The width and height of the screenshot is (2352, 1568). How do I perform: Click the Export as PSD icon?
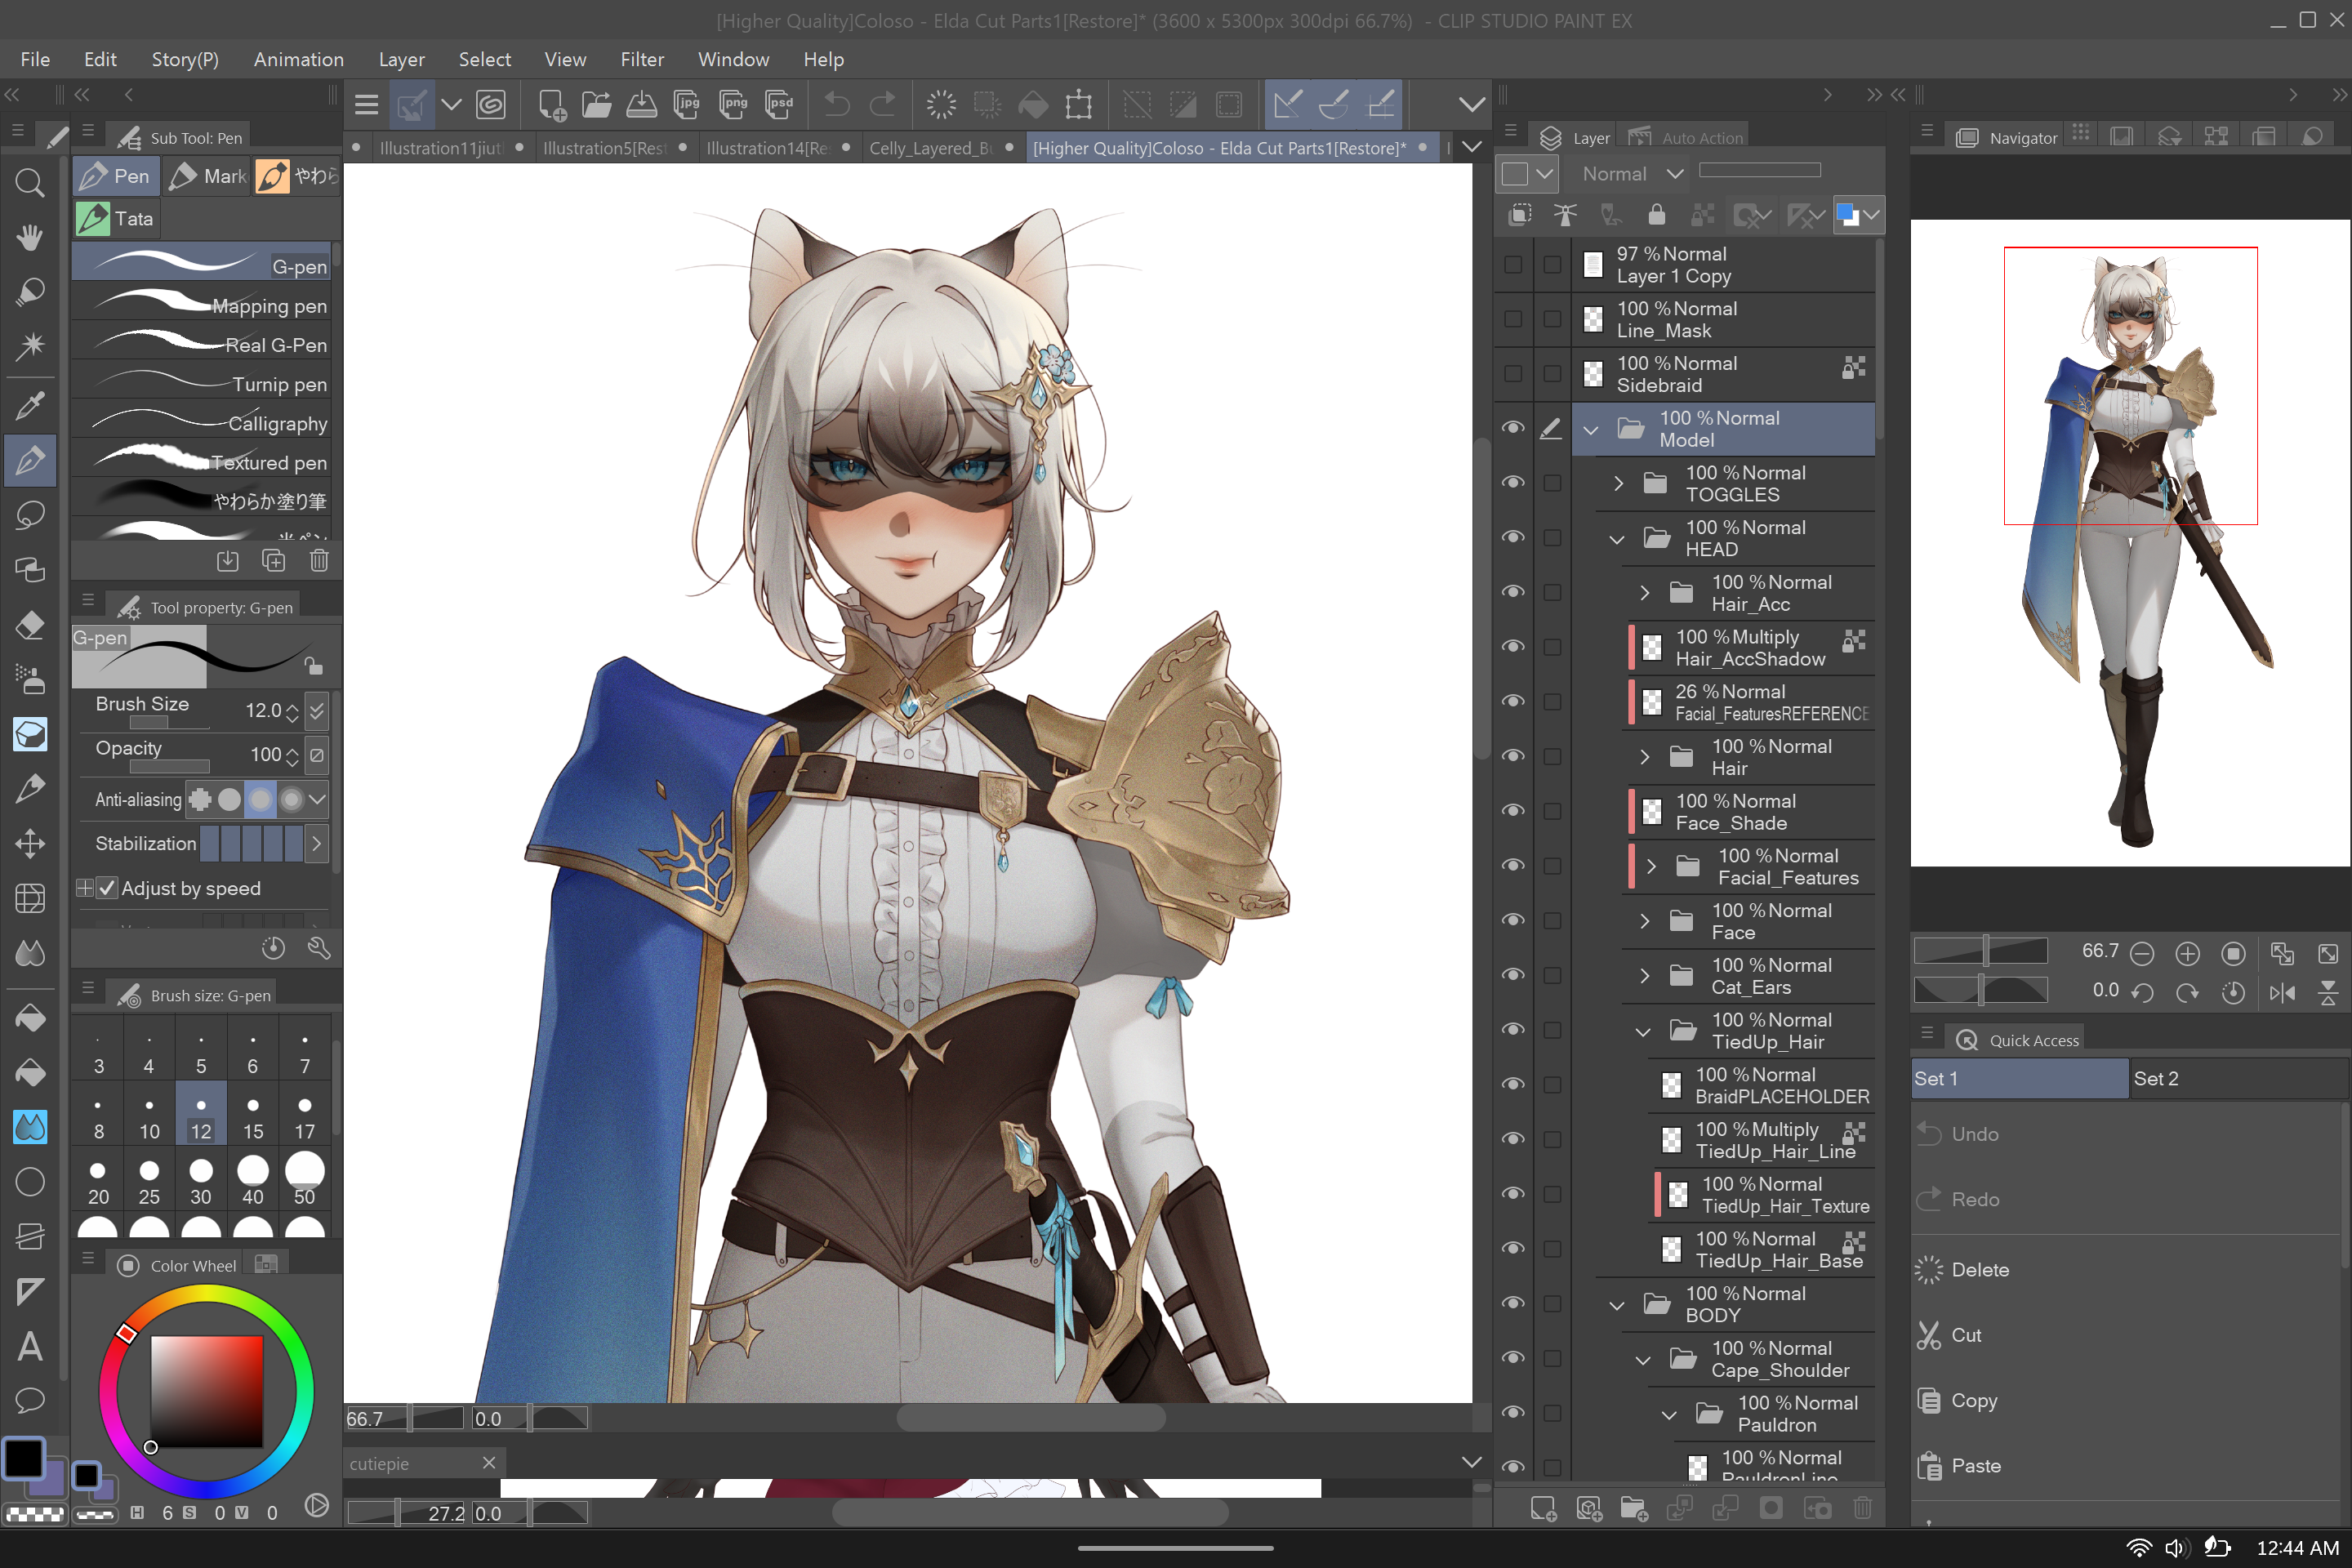[x=779, y=104]
